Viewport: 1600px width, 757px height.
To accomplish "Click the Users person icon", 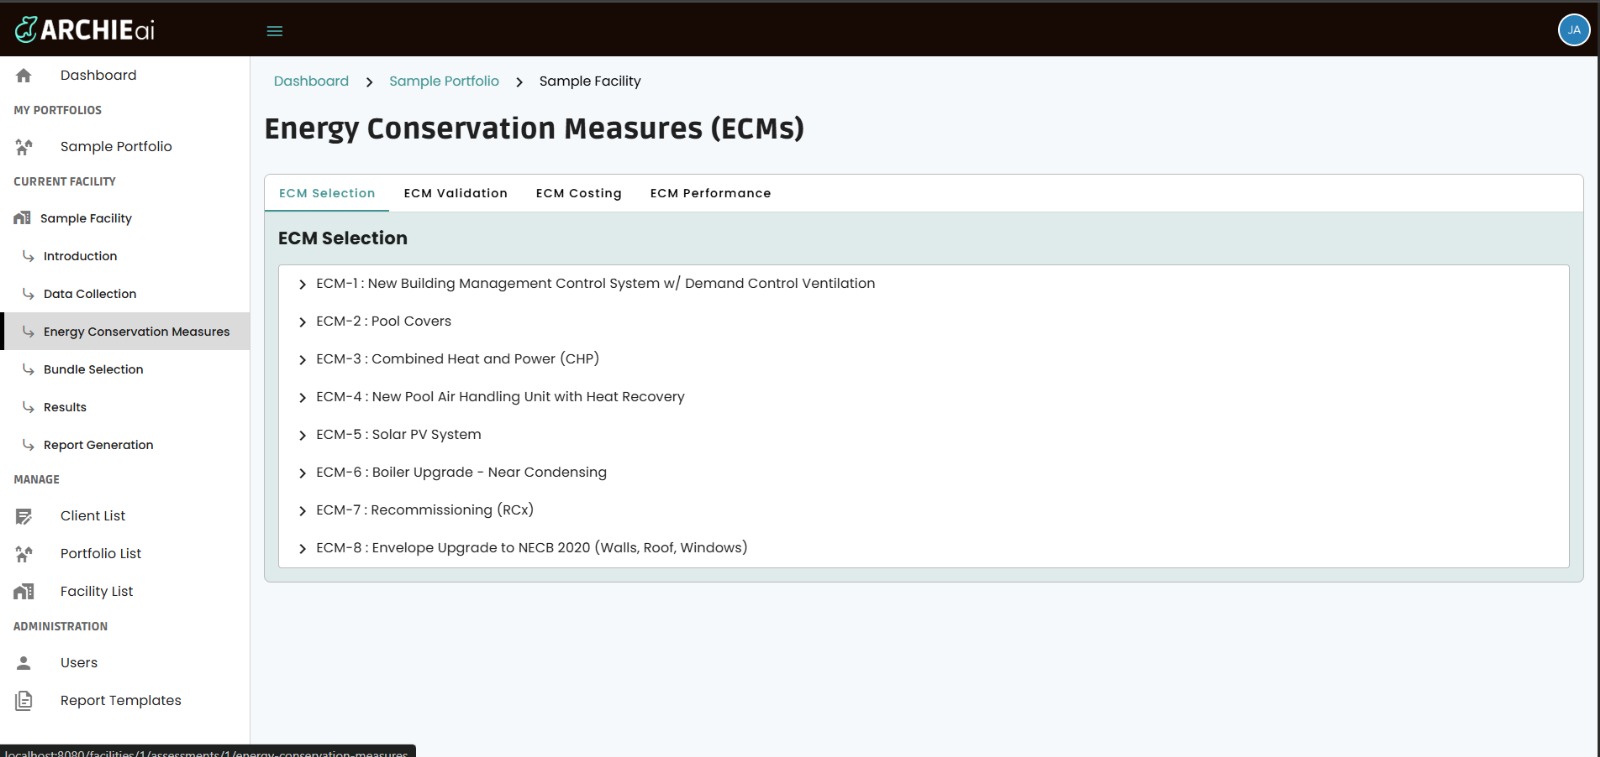I will (24, 663).
